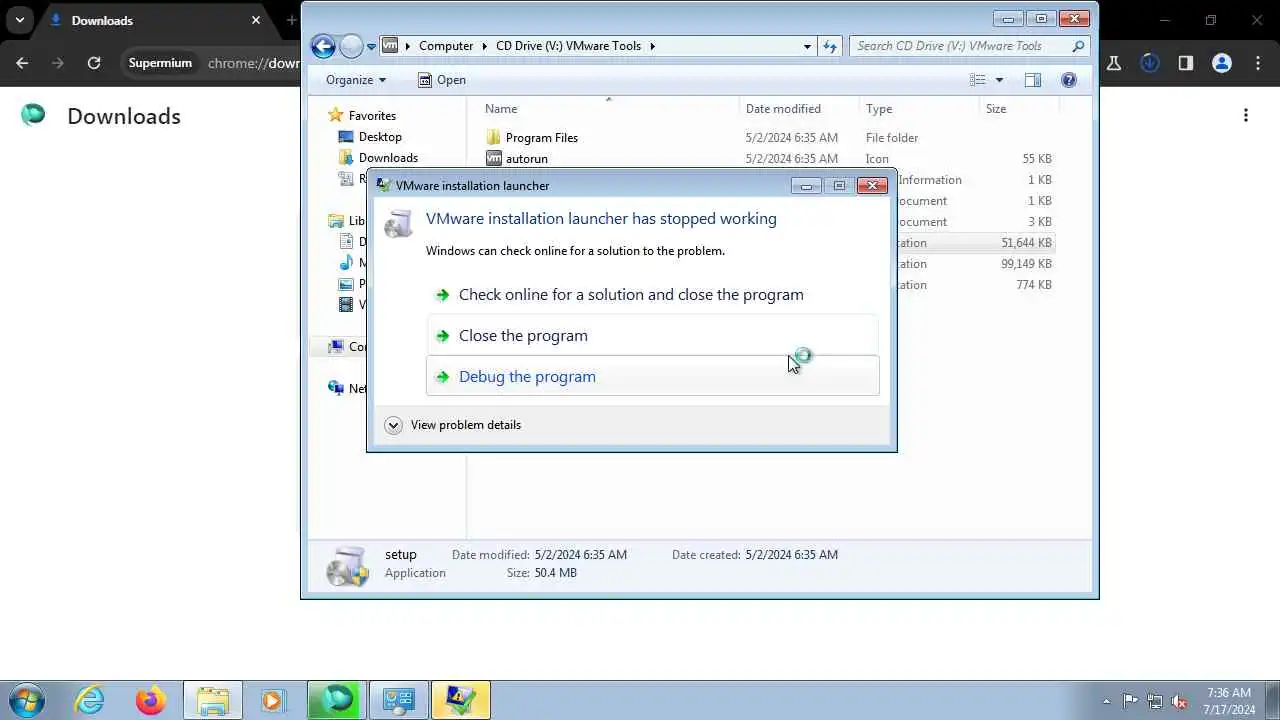1280x720 pixels.
Task: Click the 774 KB size cell
Action: point(1033,285)
